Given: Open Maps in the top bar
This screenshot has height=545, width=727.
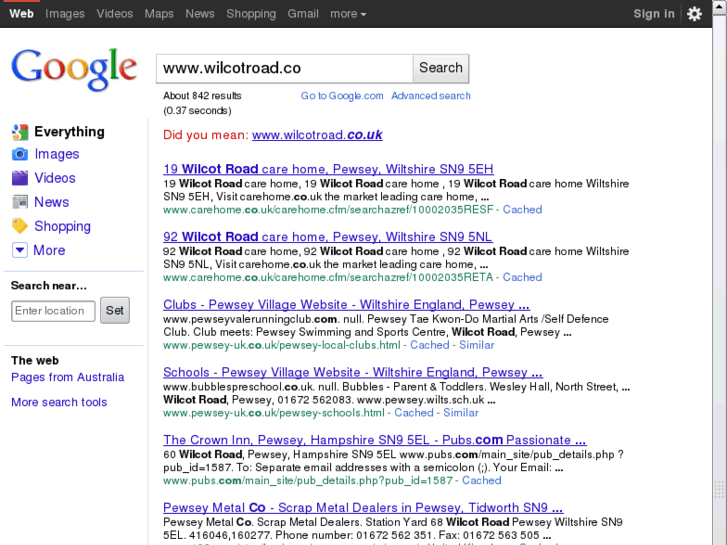Looking at the screenshot, I should click(159, 14).
